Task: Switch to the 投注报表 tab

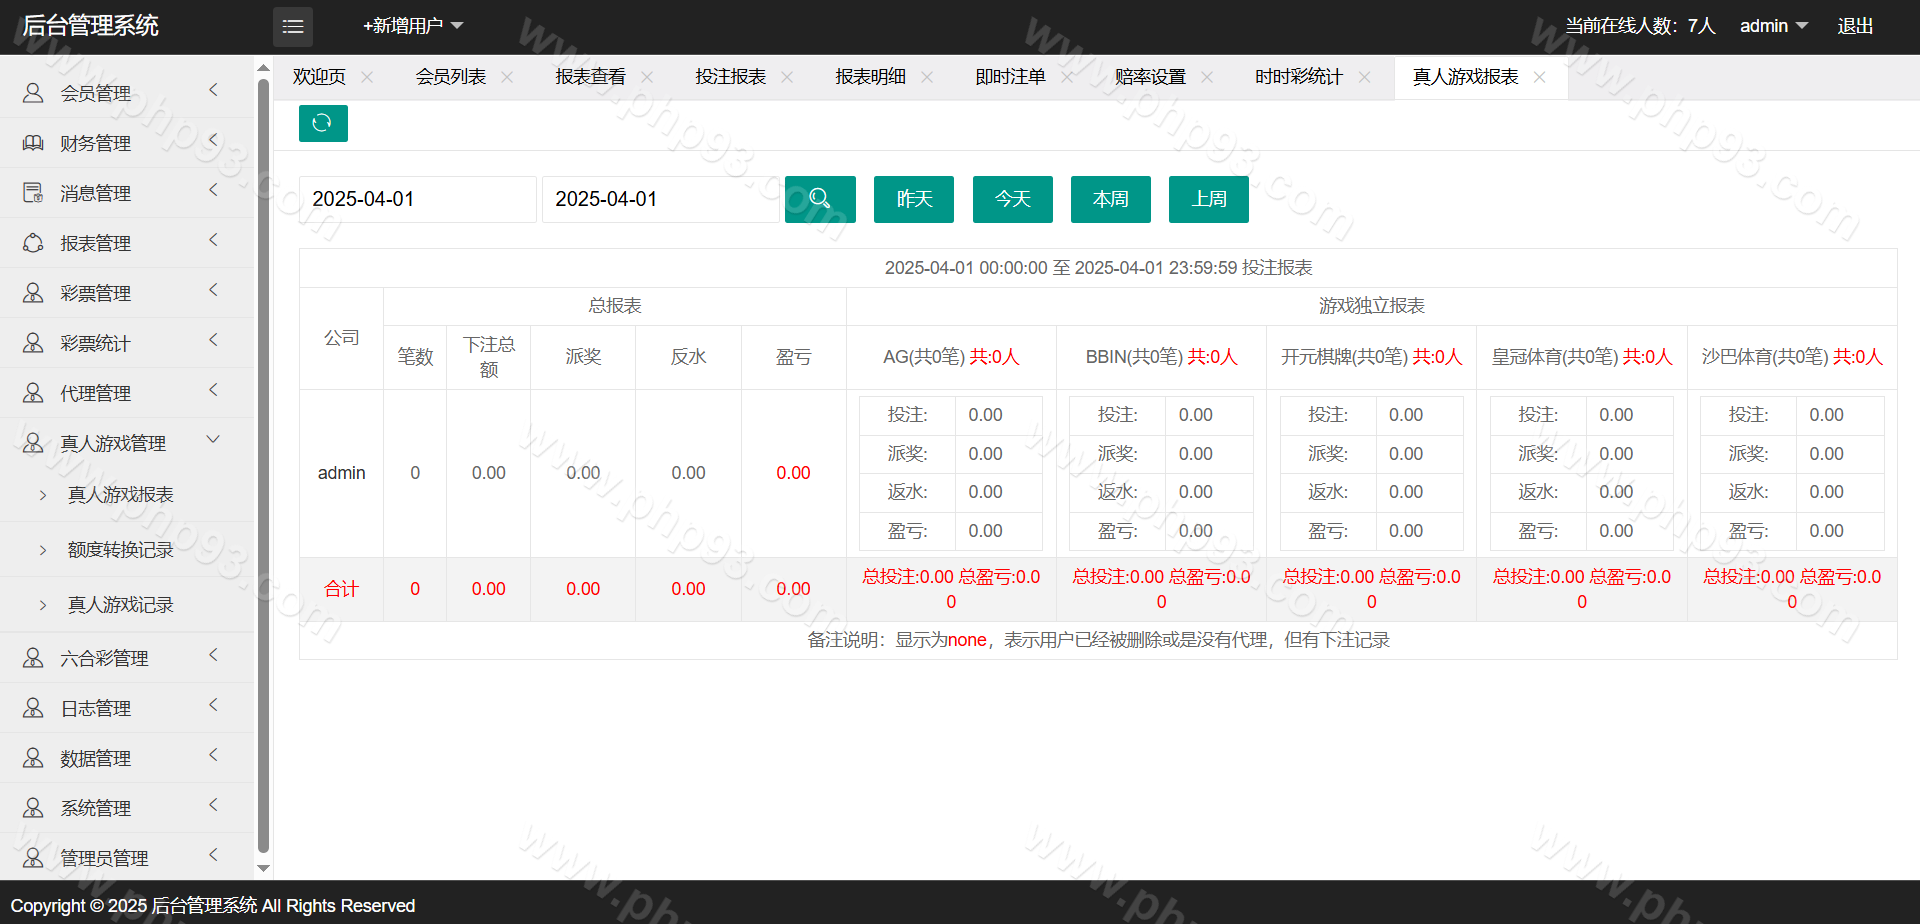Action: click(x=730, y=77)
